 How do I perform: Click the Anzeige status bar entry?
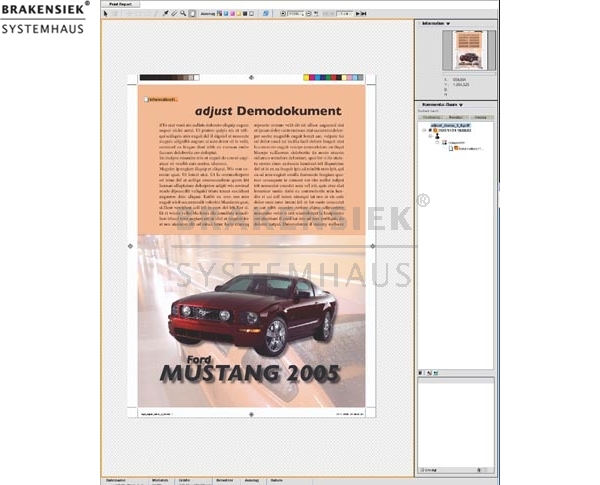pos(252,480)
